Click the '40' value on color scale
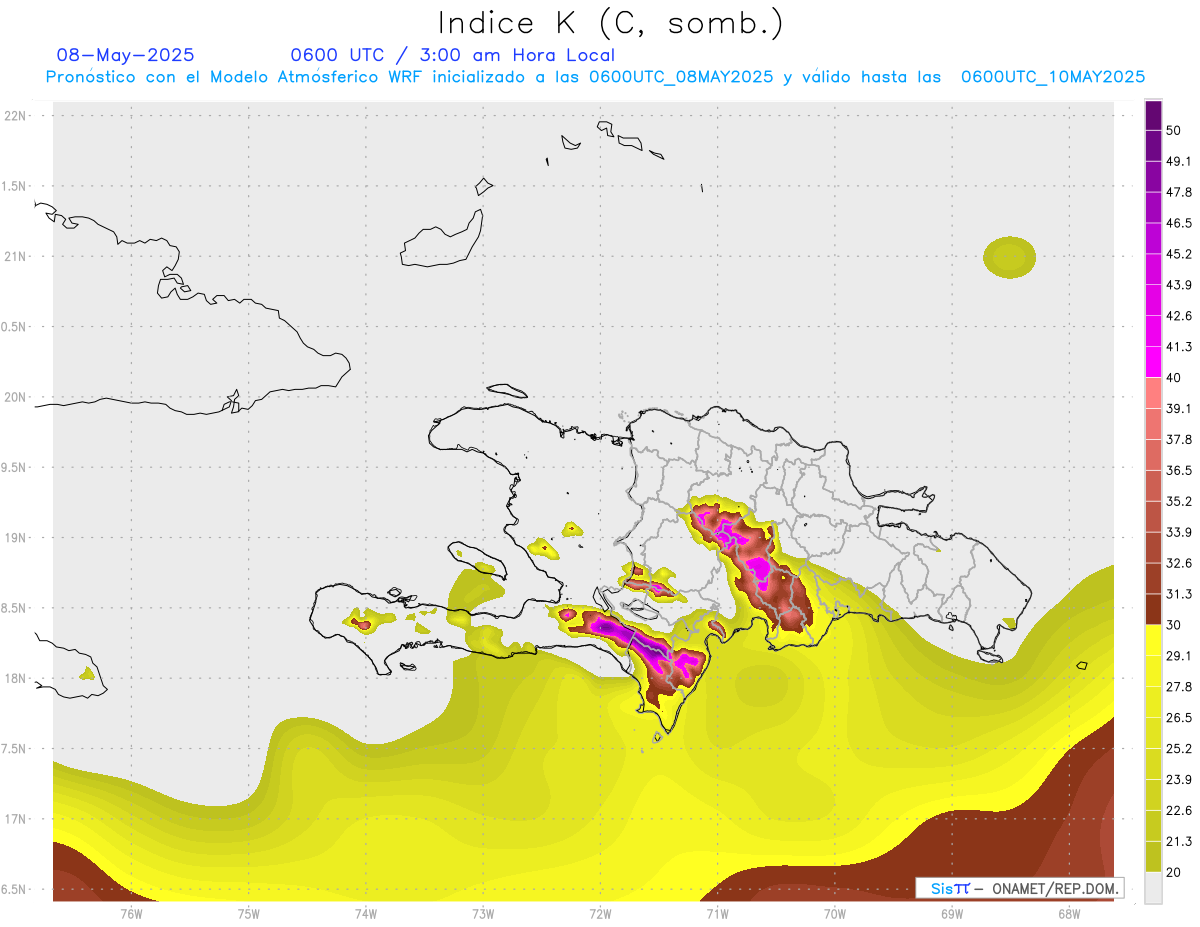The width and height of the screenshot is (1200, 927). tap(1174, 377)
